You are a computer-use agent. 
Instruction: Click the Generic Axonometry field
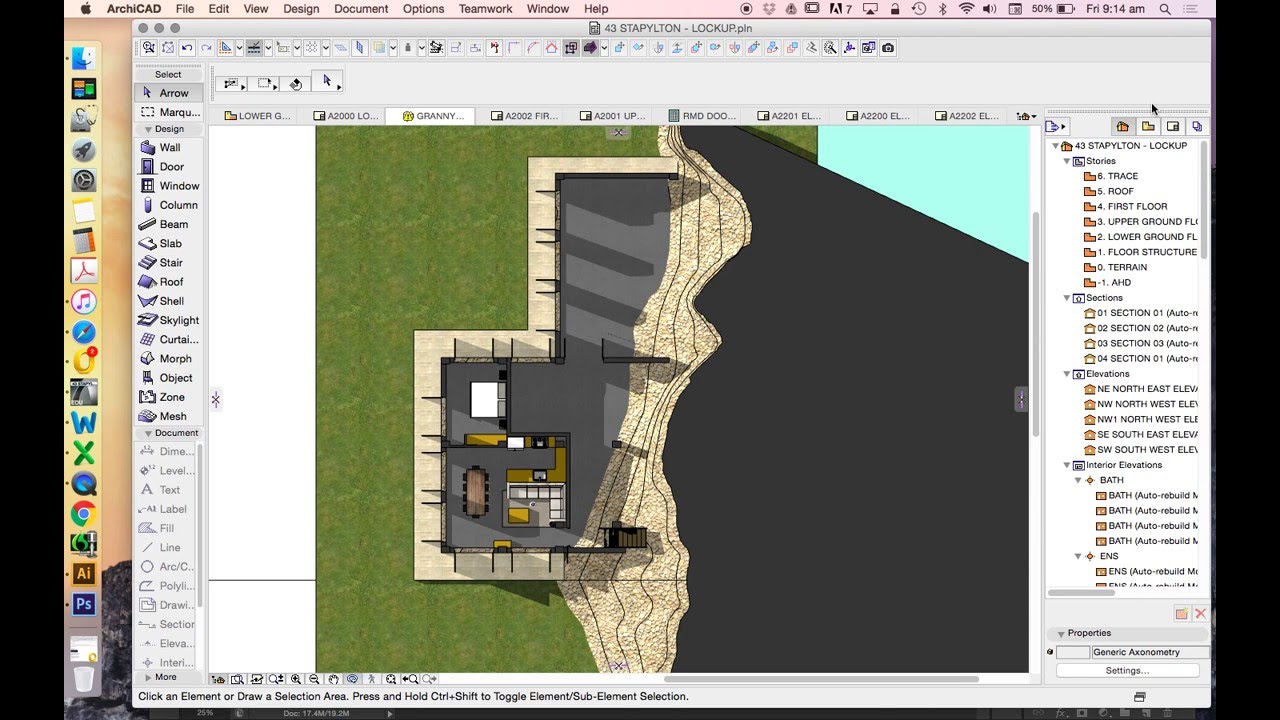[x=1150, y=652]
